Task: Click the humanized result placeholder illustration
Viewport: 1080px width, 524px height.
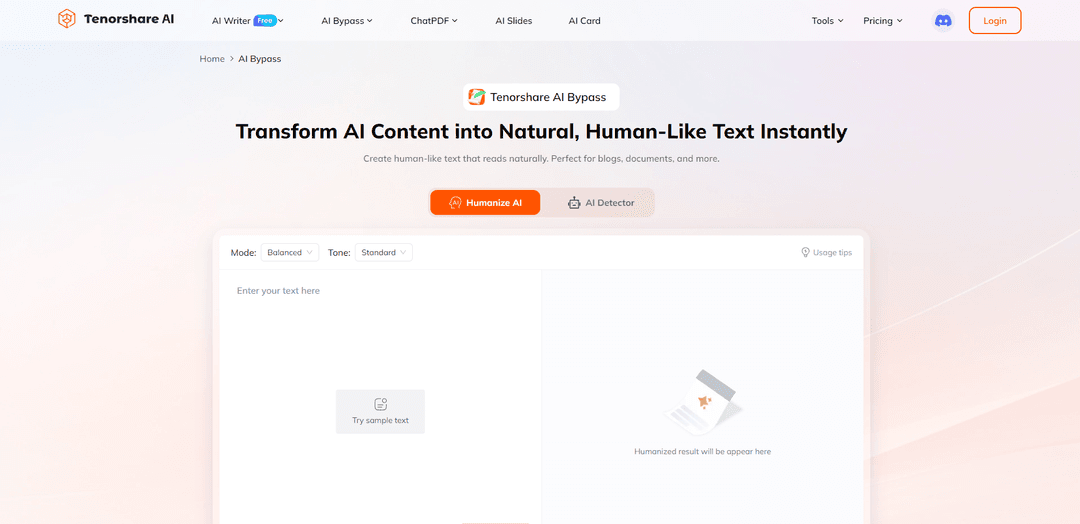Action: tap(703, 404)
